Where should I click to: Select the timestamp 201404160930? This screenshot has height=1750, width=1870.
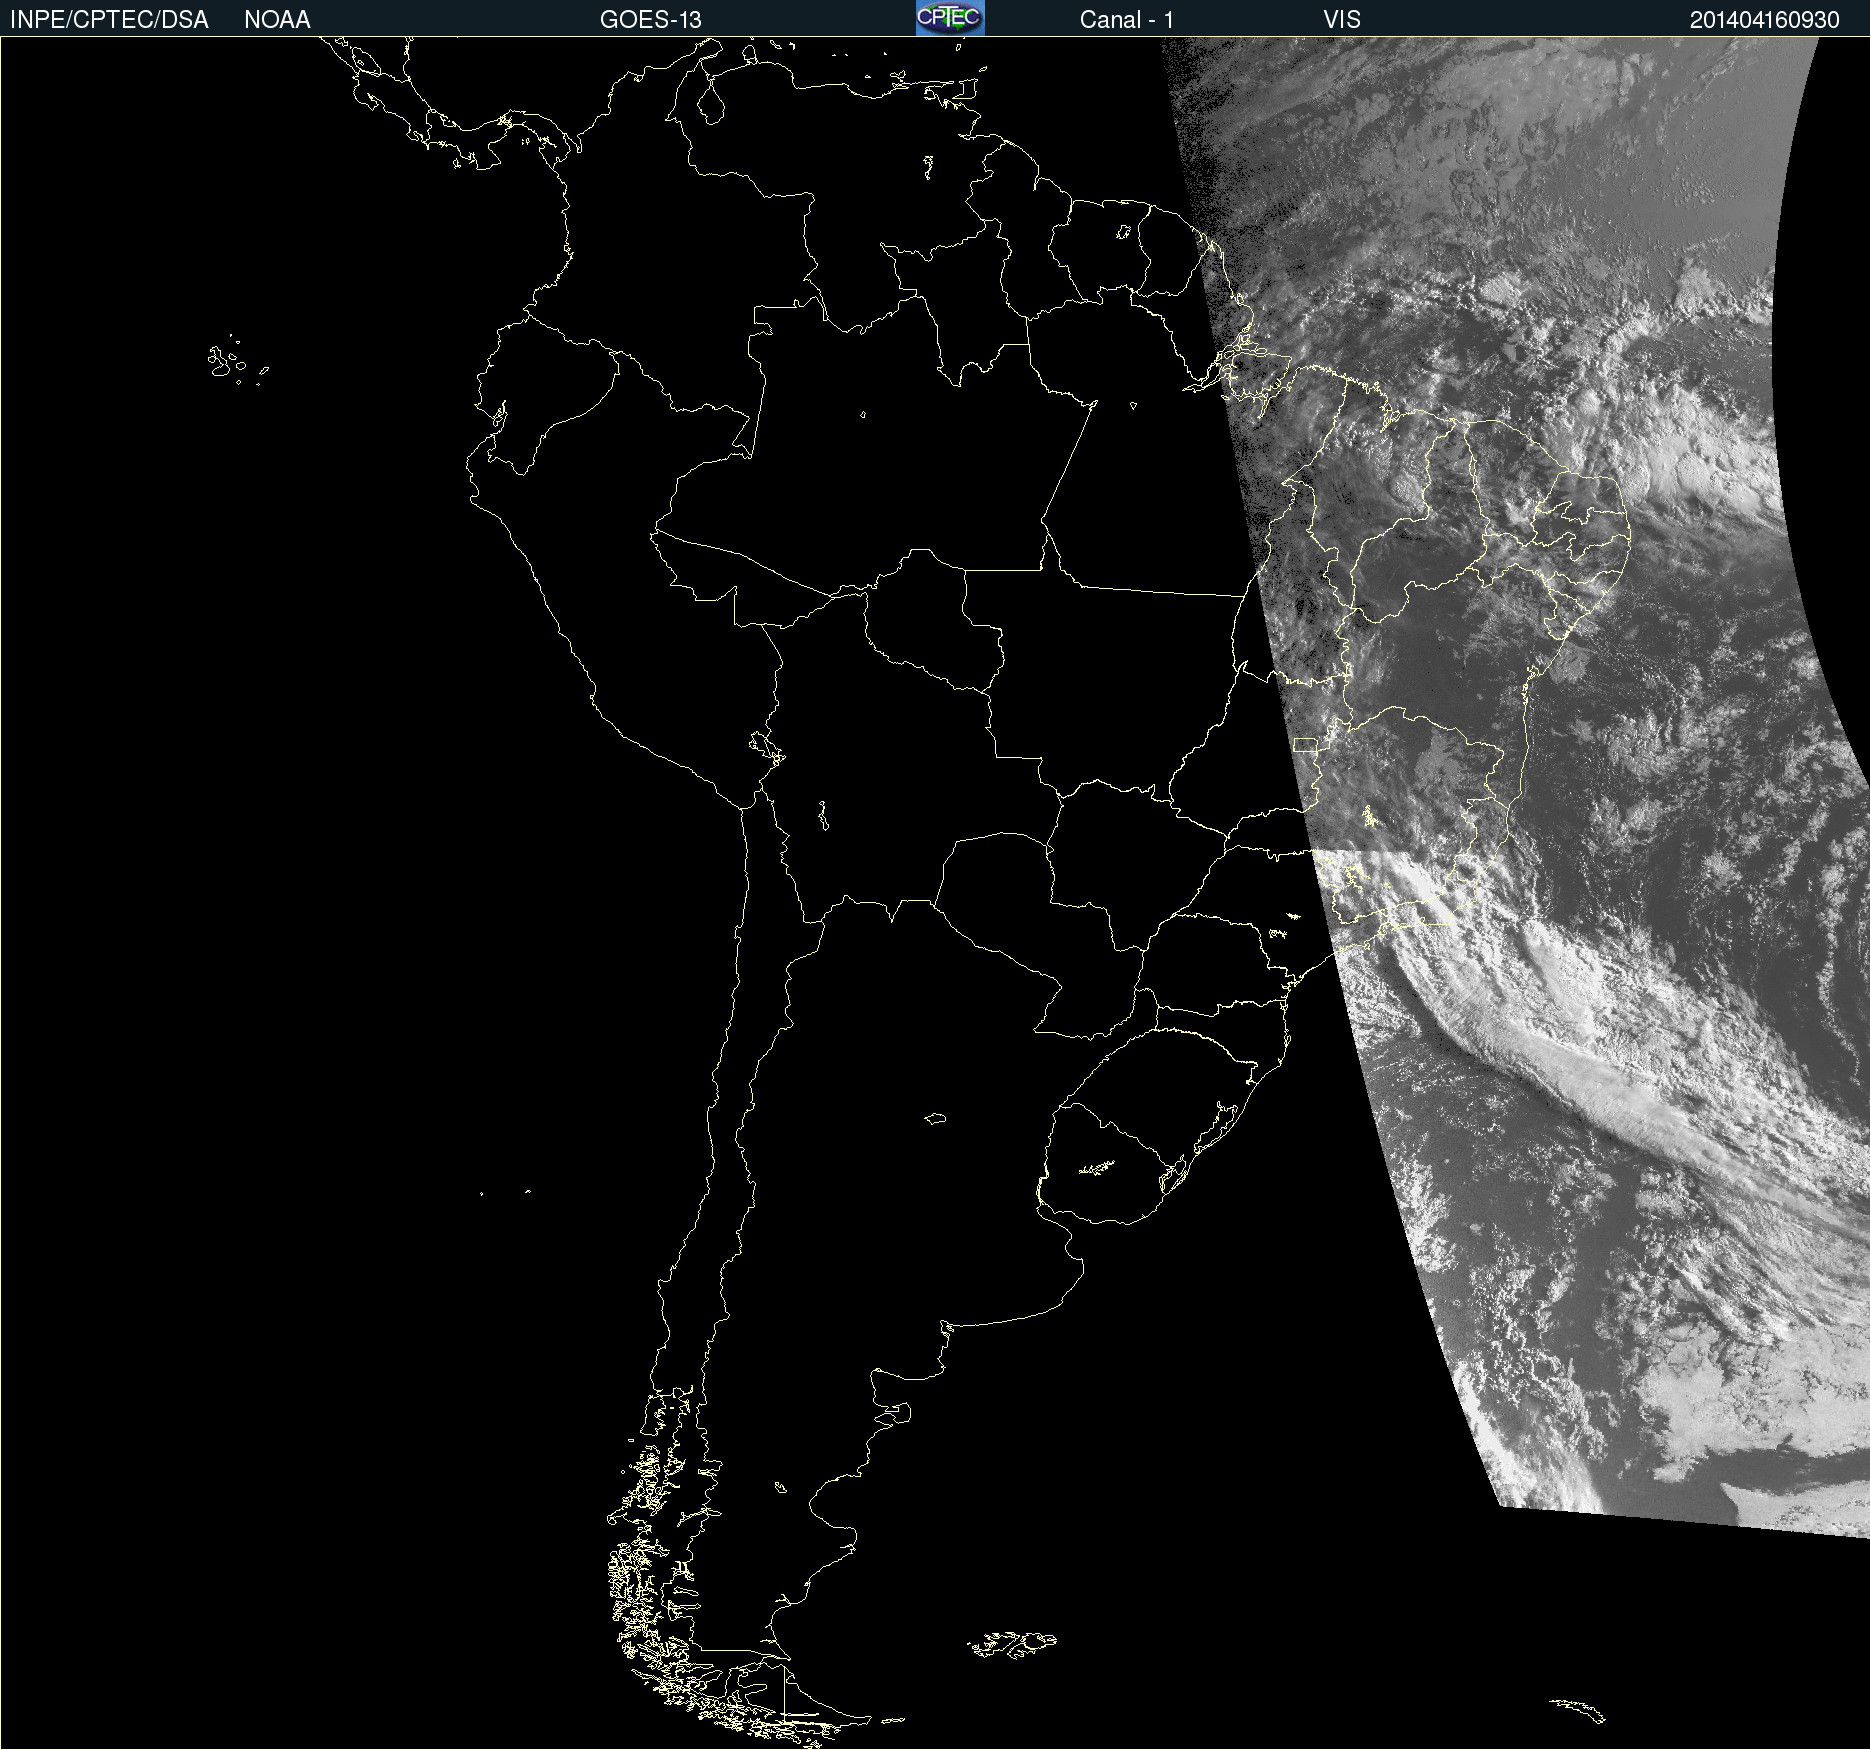click(x=1765, y=20)
